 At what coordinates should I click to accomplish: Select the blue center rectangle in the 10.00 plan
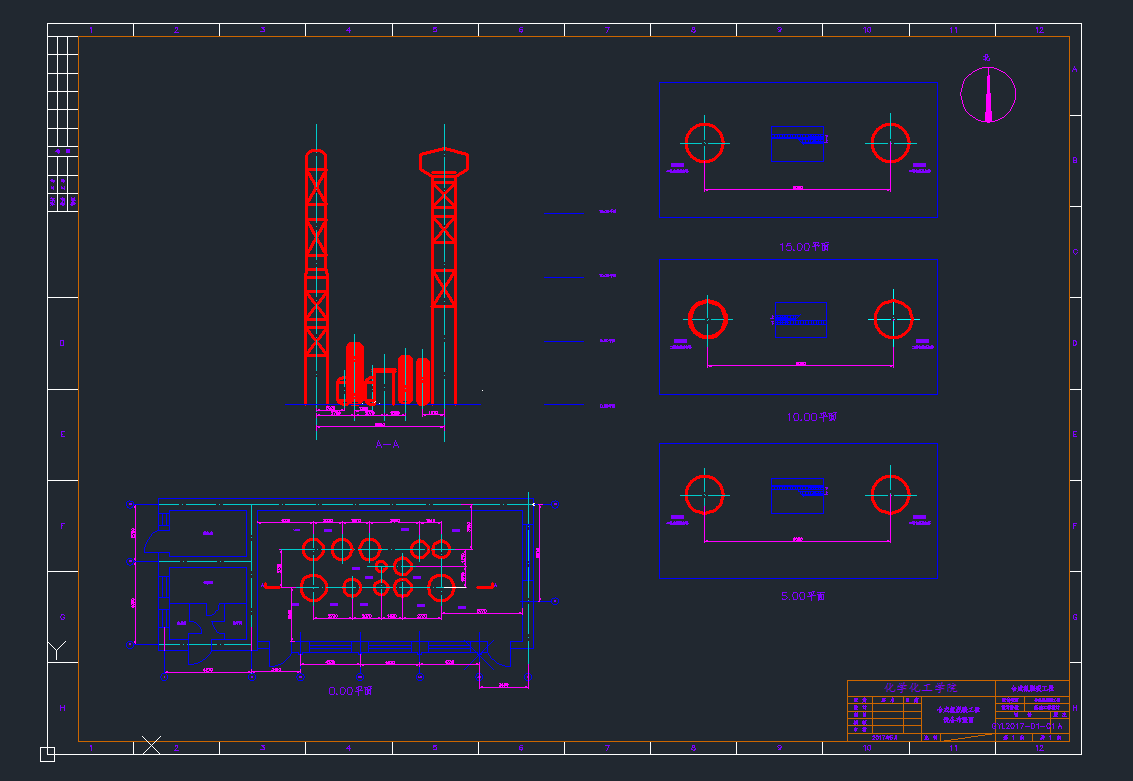[800, 319]
